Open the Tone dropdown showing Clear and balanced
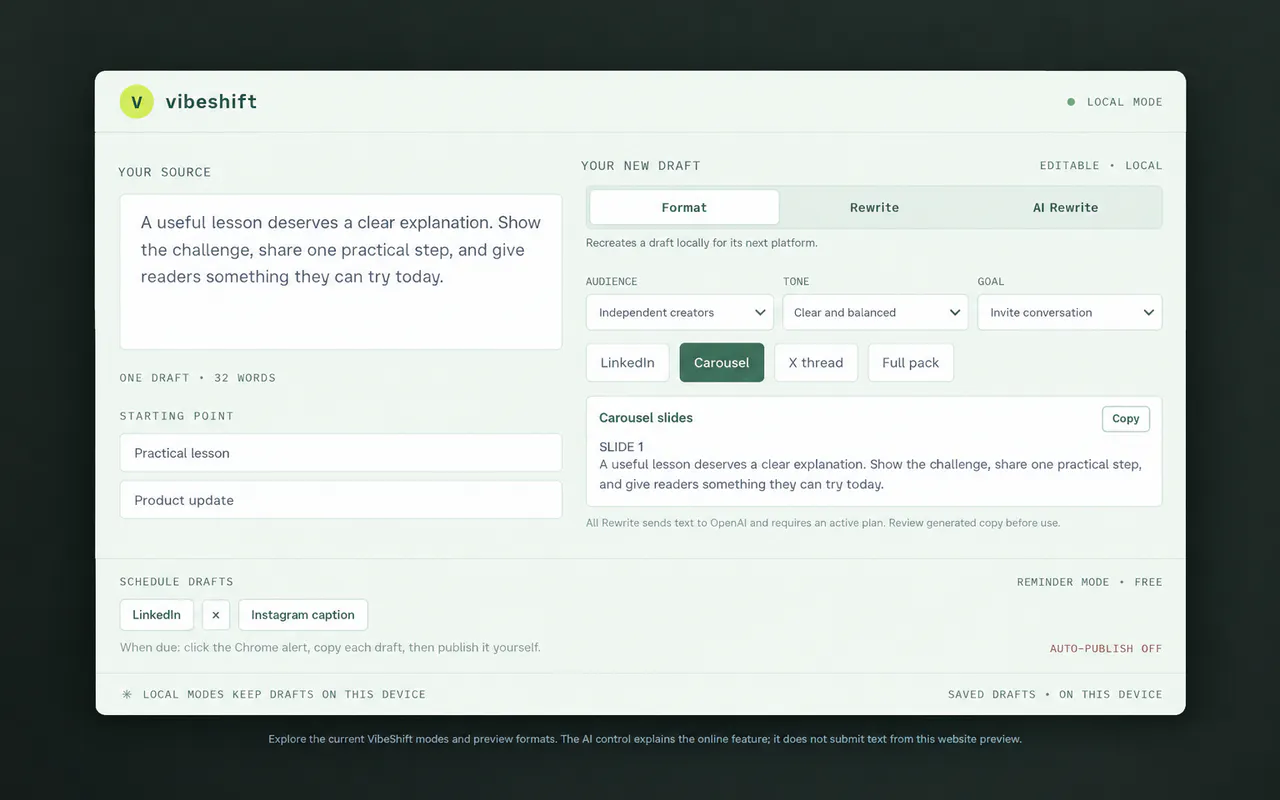The height and width of the screenshot is (800, 1280). coord(875,312)
